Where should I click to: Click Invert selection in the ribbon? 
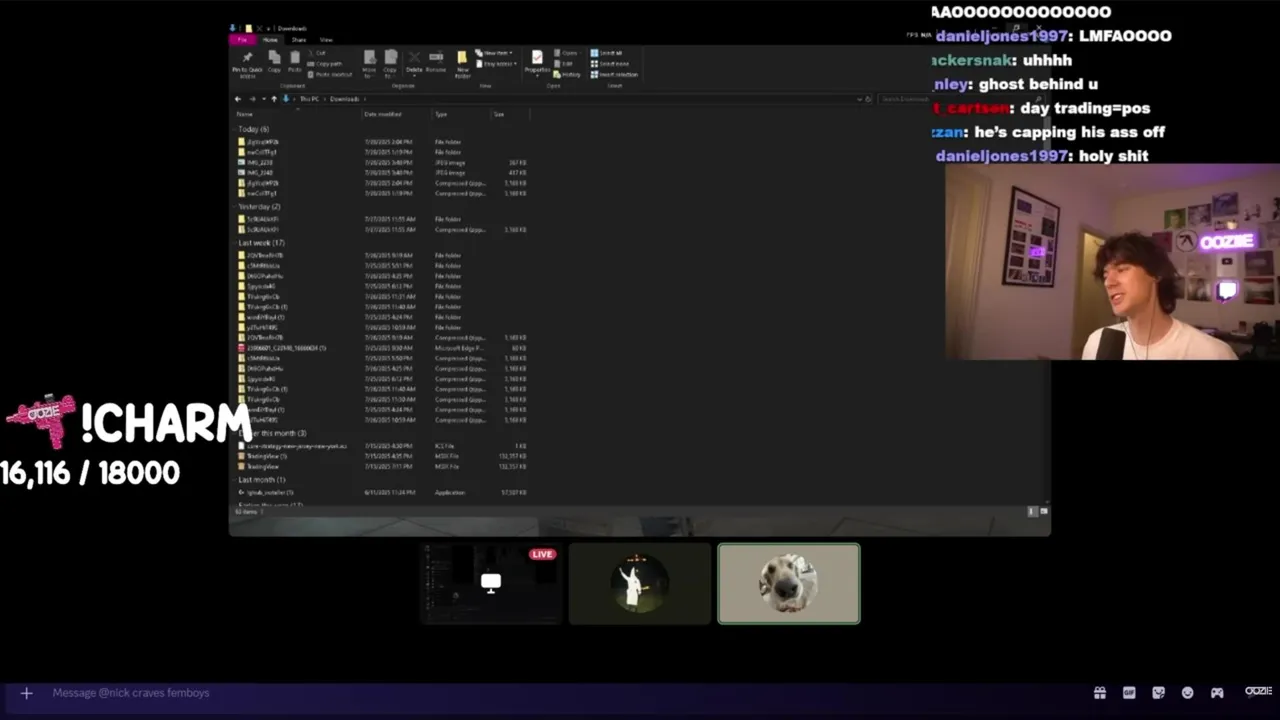614,74
